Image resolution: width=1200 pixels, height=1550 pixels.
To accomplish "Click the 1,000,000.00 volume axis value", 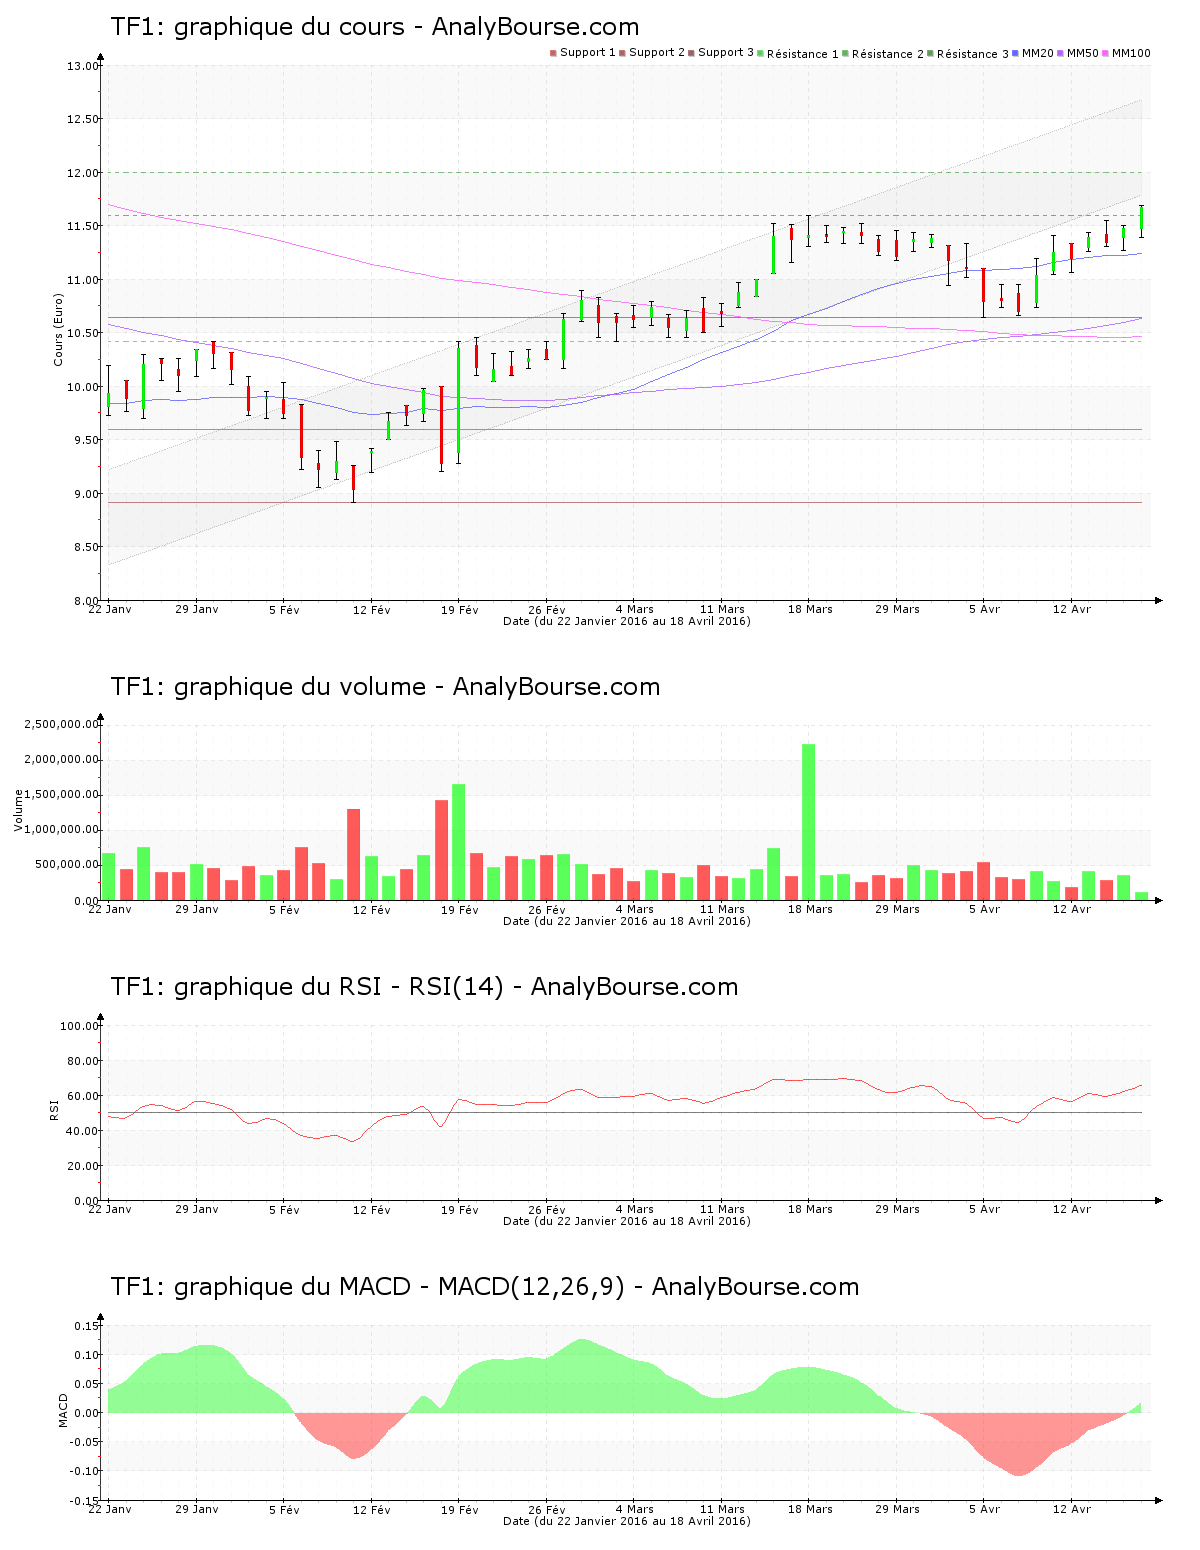I will [x=61, y=829].
